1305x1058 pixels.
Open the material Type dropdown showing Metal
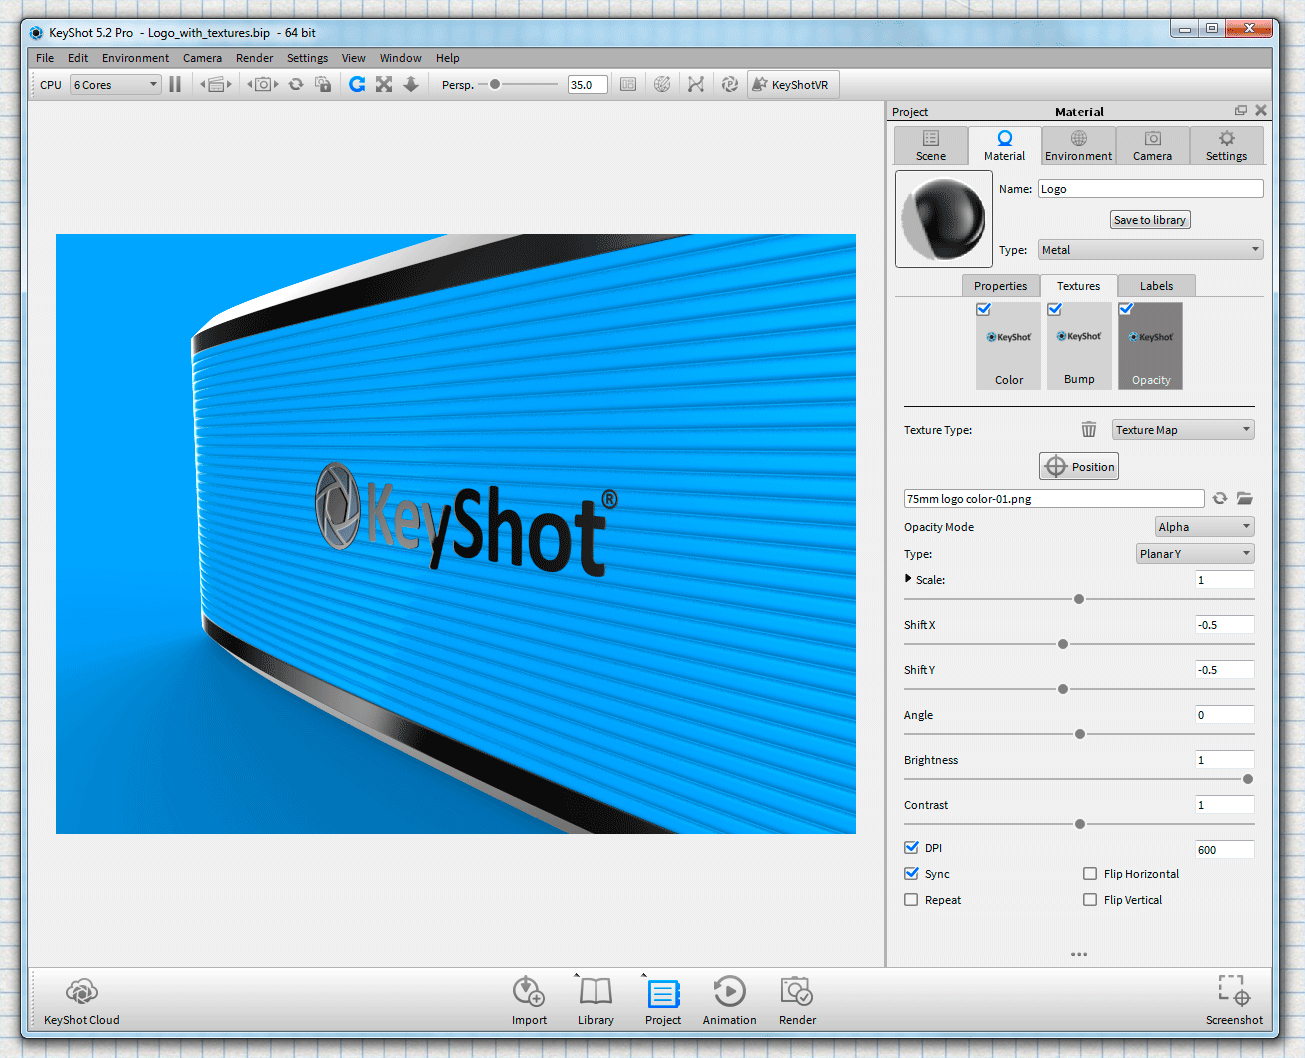(x=1151, y=250)
